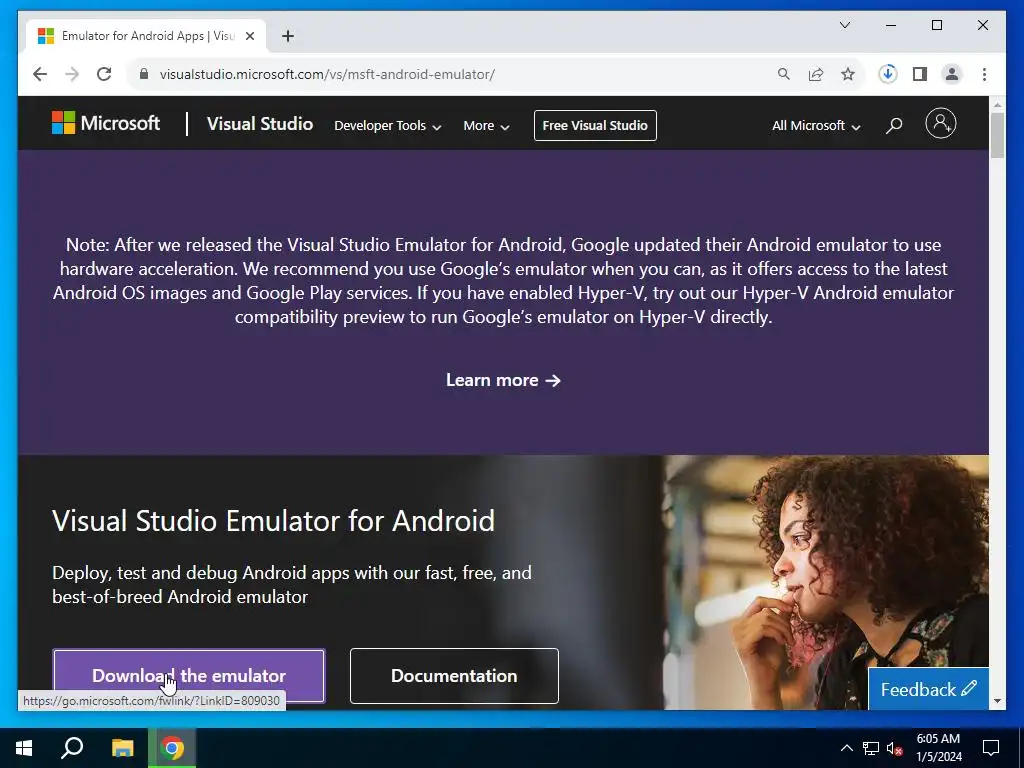Share this page icon
Viewport: 1024px width, 768px height.
click(816, 74)
